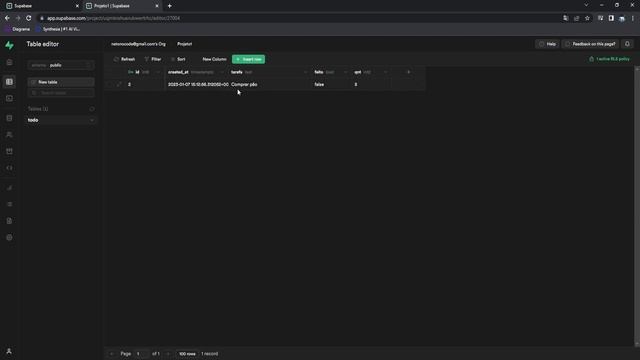Open the Table editor sidebar icon
The height and width of the screenshot is (360, 640).
pyautogui.click(x=9, y=82)
